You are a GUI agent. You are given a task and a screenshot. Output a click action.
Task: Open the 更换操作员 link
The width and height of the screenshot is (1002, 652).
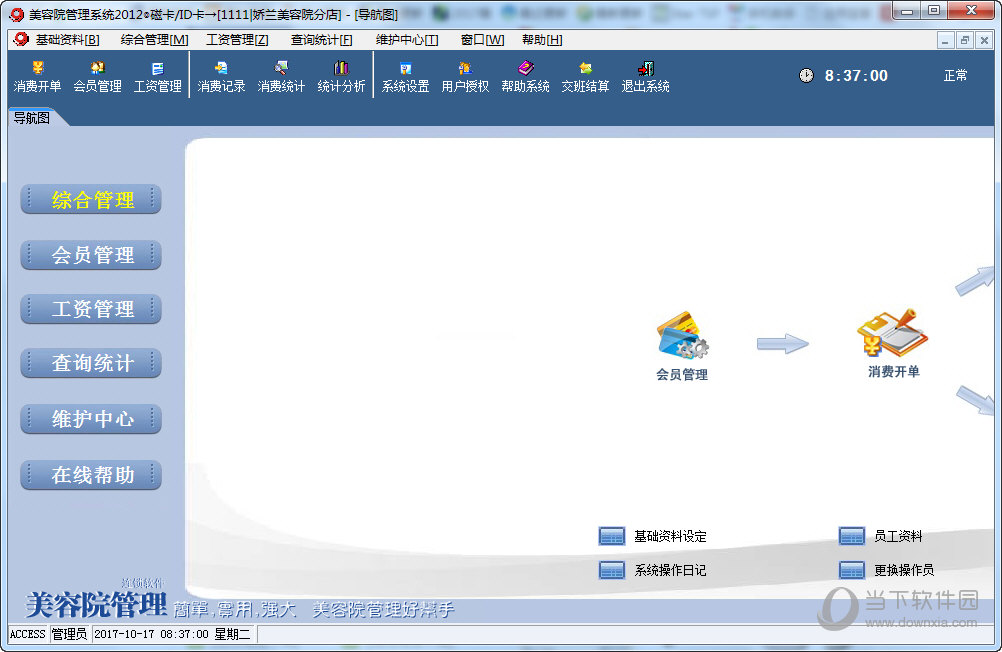coord(904,570)
